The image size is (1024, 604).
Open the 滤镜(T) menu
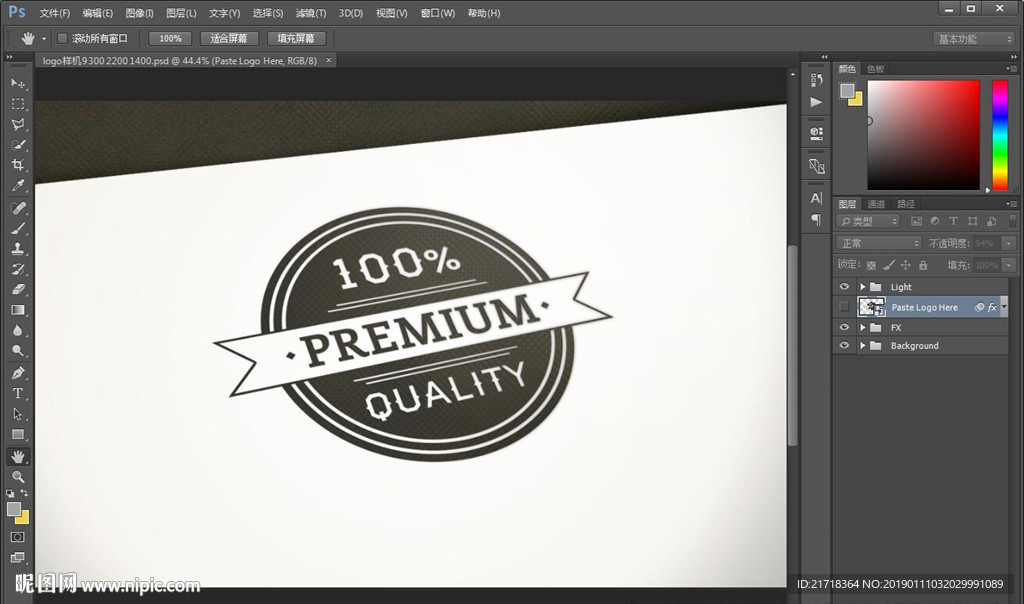[311, 13]
